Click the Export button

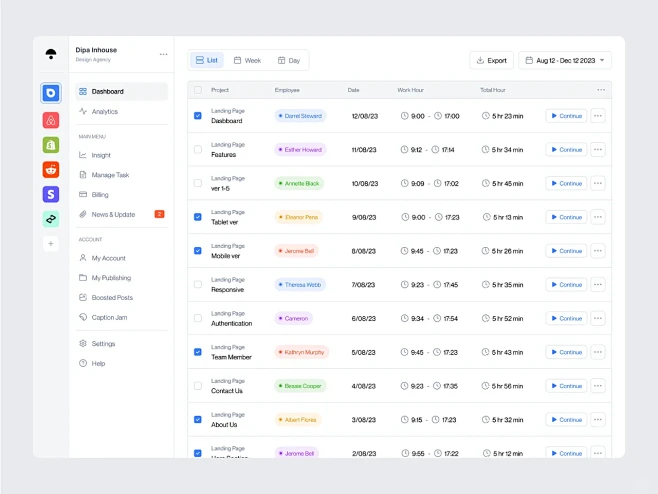tap(491, 60)
